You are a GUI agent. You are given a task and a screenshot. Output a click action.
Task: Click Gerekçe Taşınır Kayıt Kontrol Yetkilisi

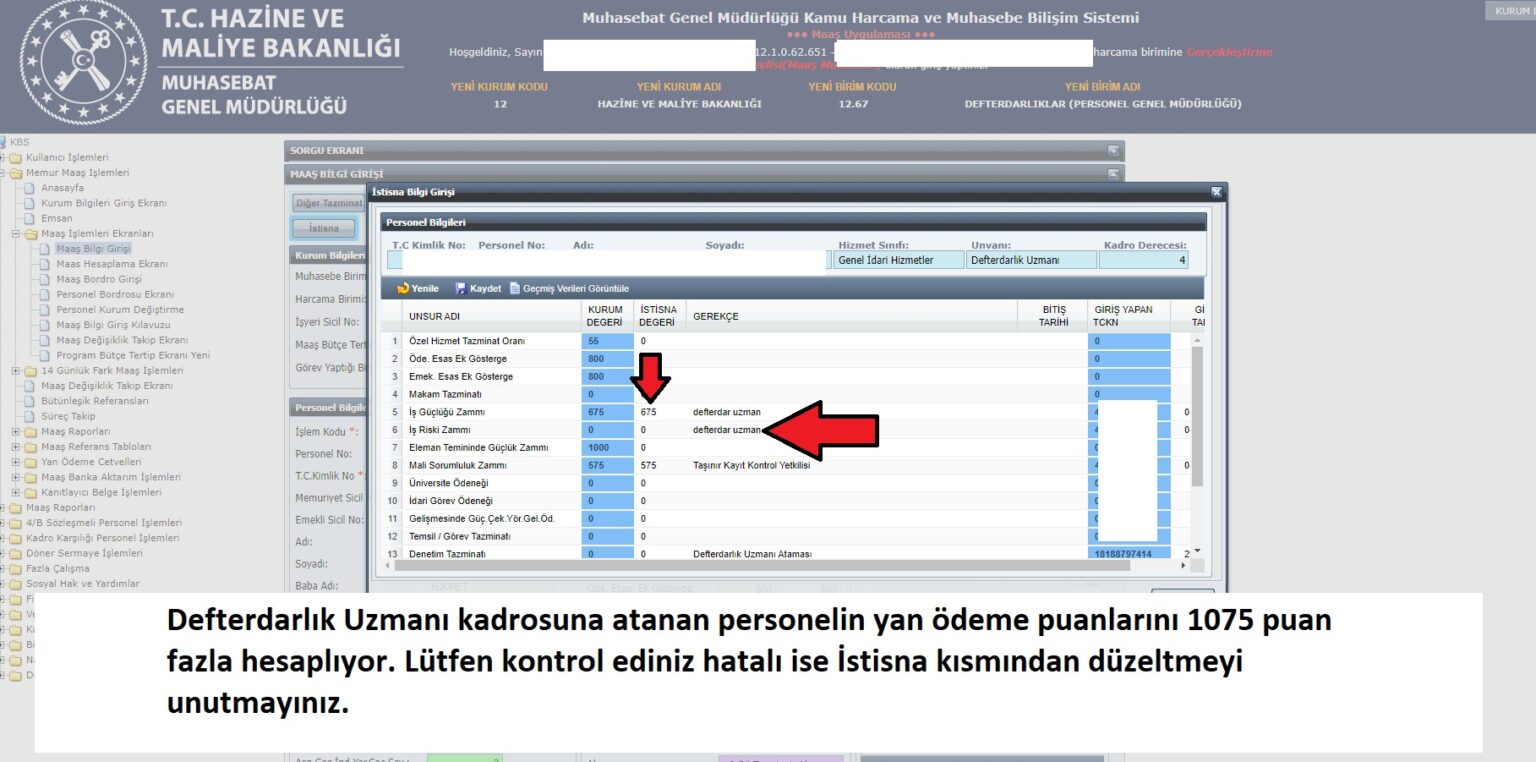[751, 466]
